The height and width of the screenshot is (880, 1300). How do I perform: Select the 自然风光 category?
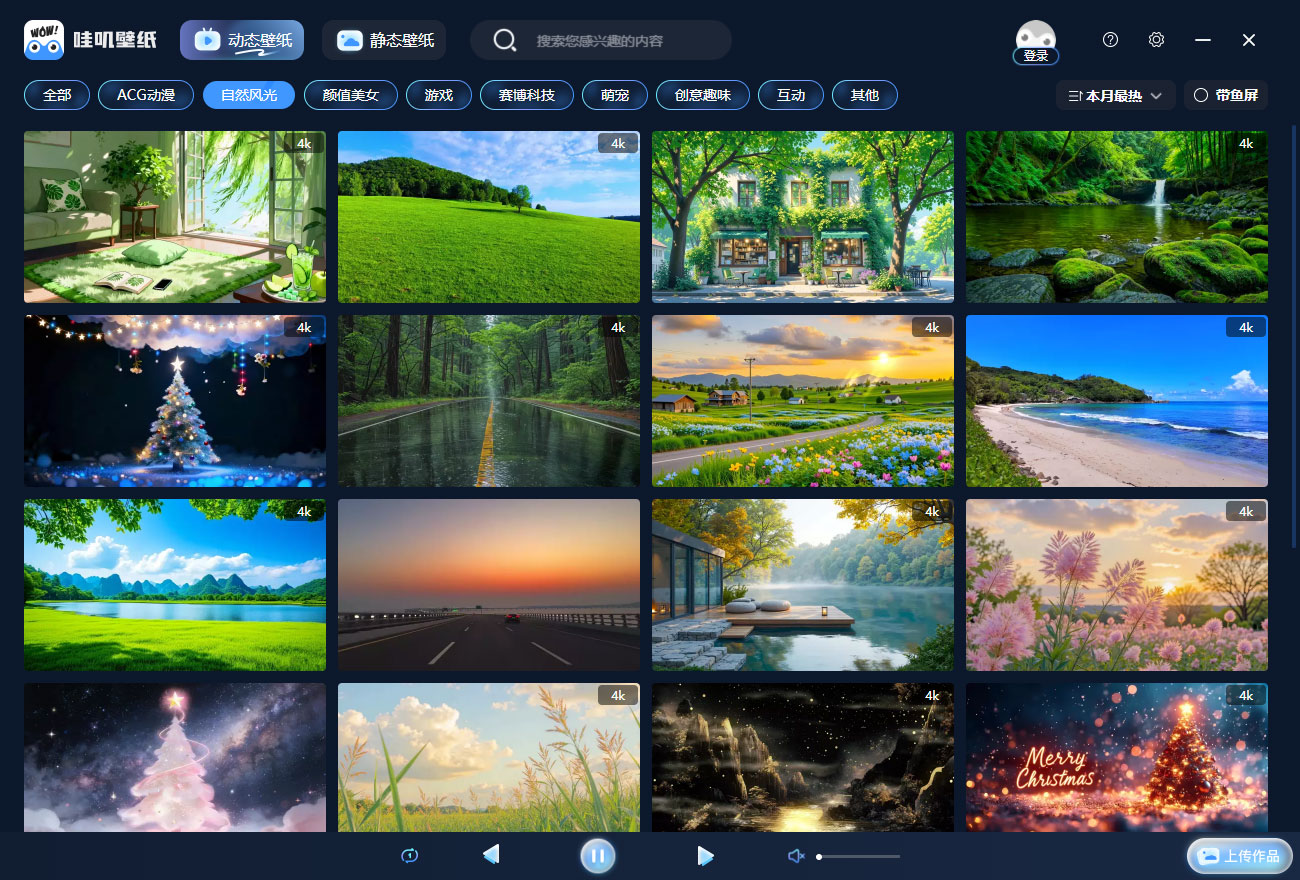tap(249, 95)
